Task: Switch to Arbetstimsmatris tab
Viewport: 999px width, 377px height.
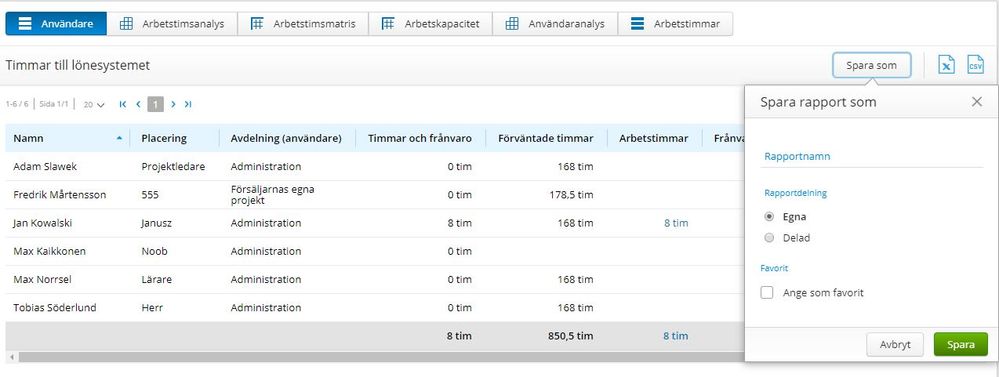Action: pos(303,24)
